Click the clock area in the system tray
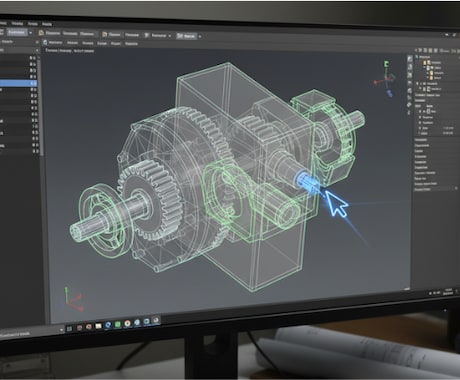 [449, 291]
